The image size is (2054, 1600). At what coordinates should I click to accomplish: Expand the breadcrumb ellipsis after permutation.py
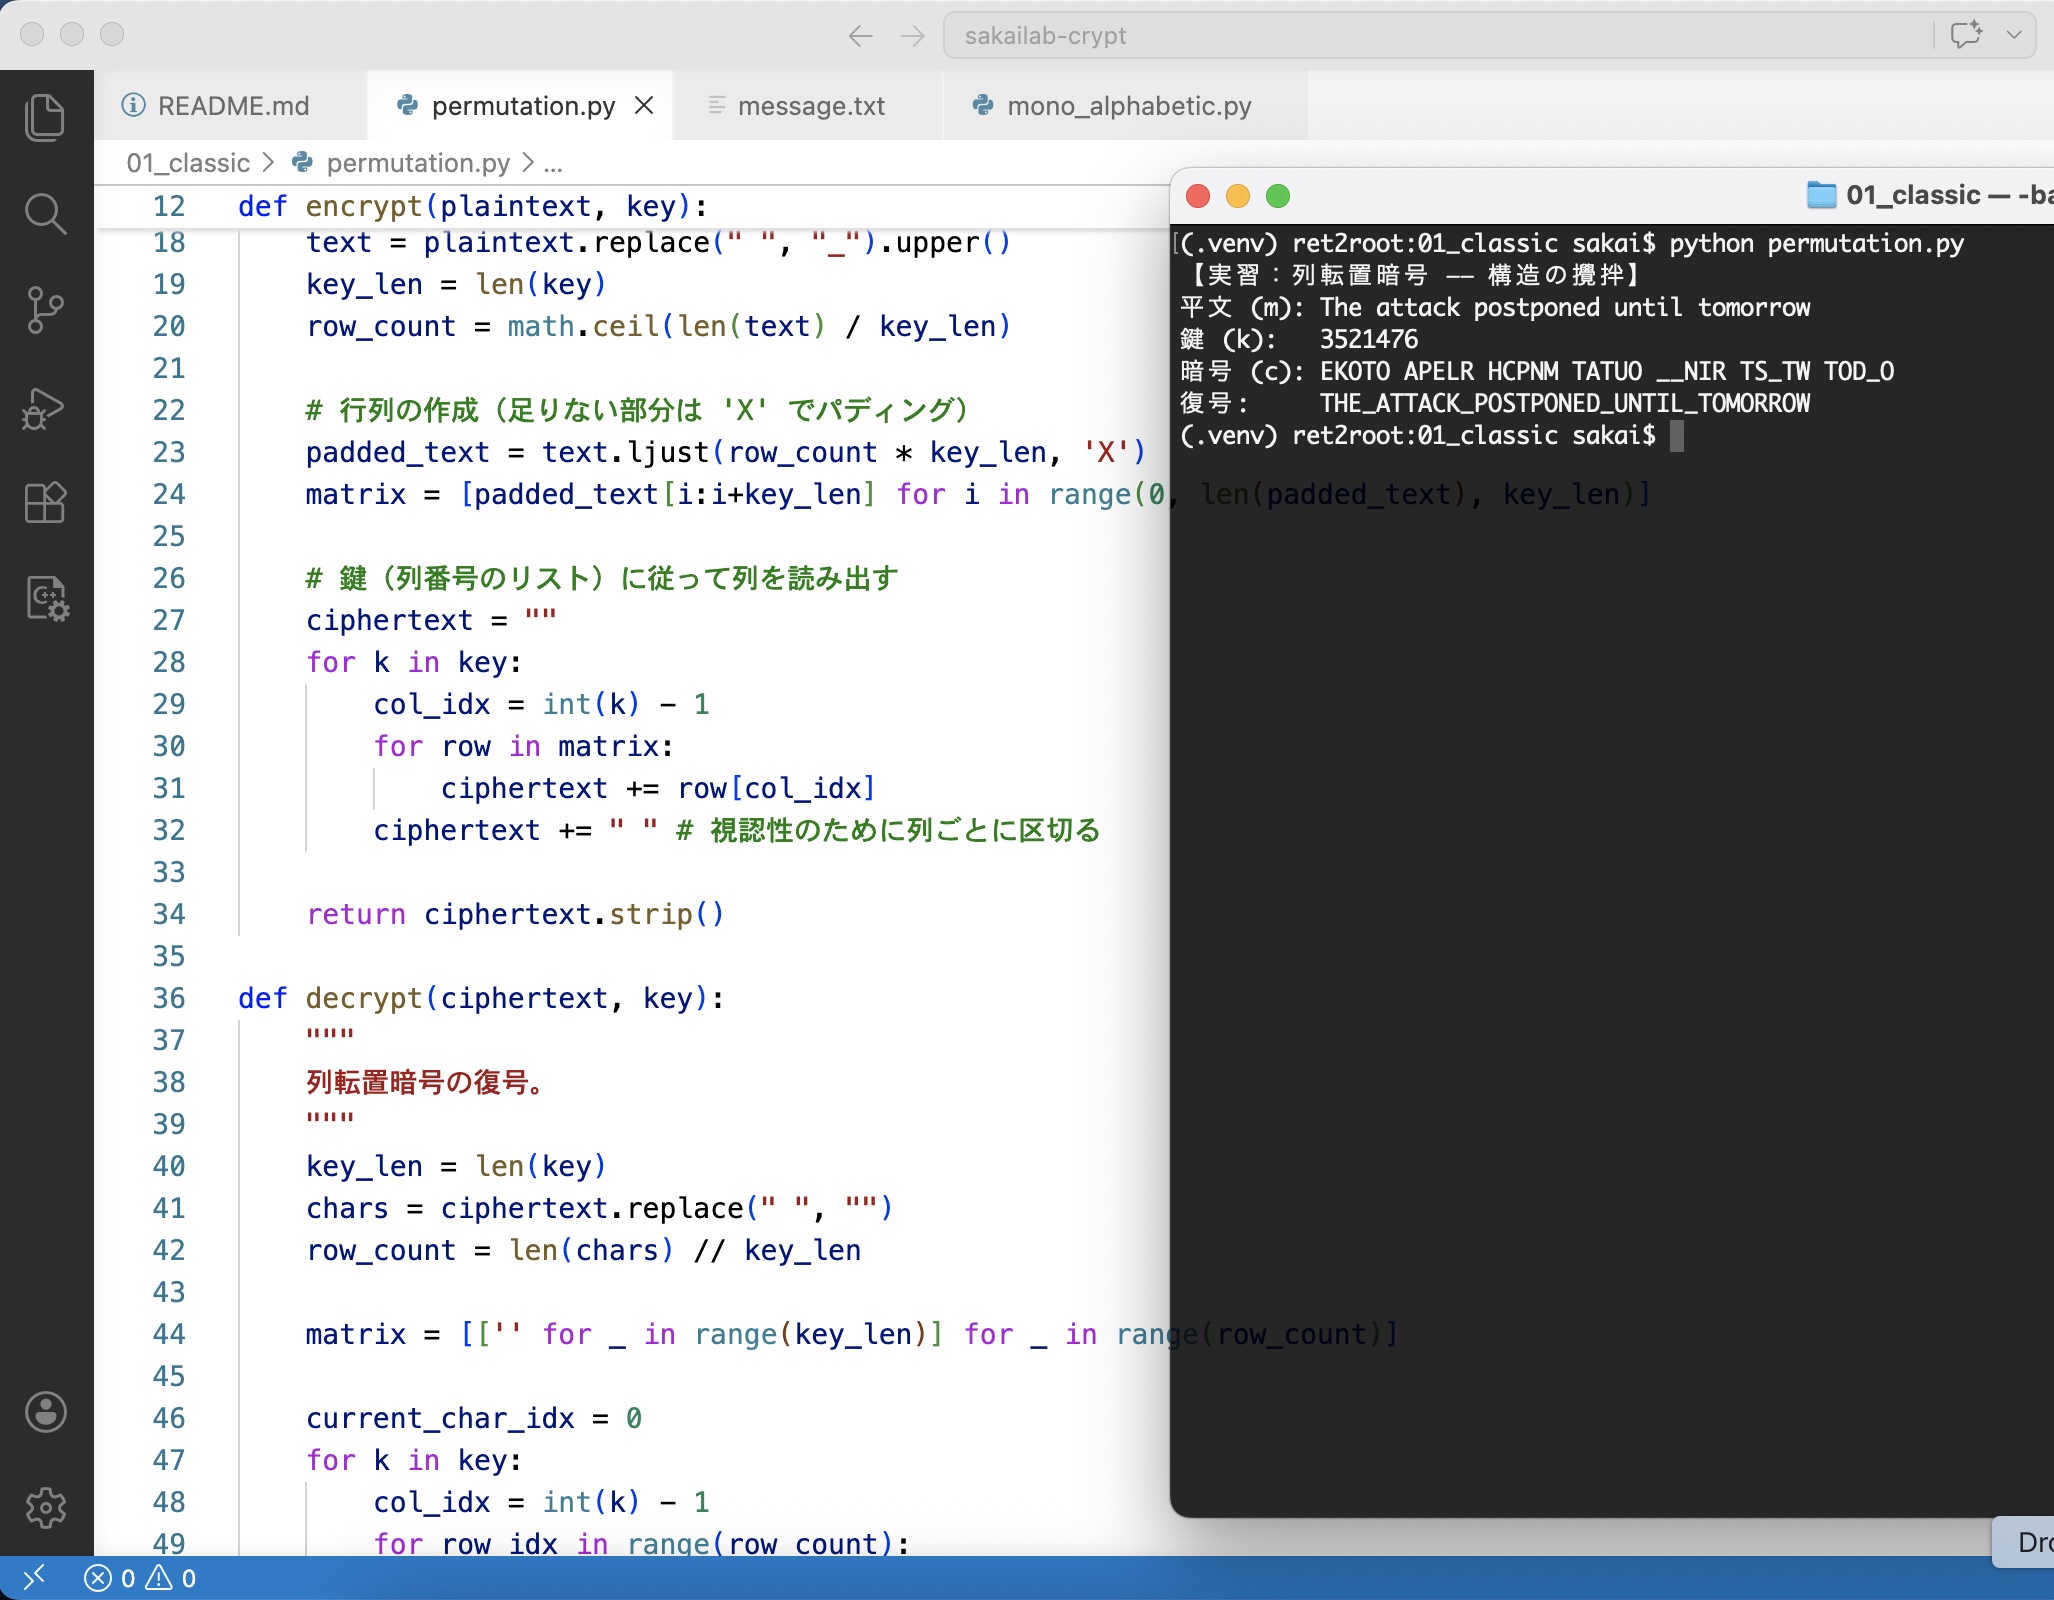tap(553, 163)
